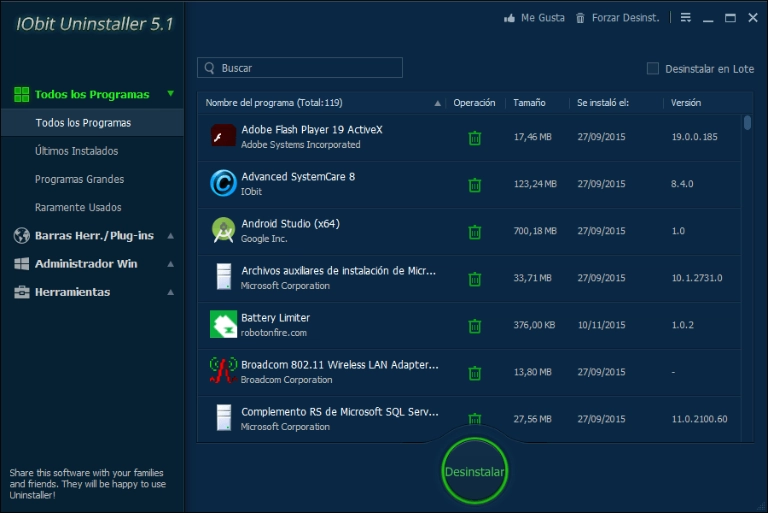This screenshot has width=768, height=513.
Task: Click the trash icon for Android Studio (x64)
Action: [475, 232]
